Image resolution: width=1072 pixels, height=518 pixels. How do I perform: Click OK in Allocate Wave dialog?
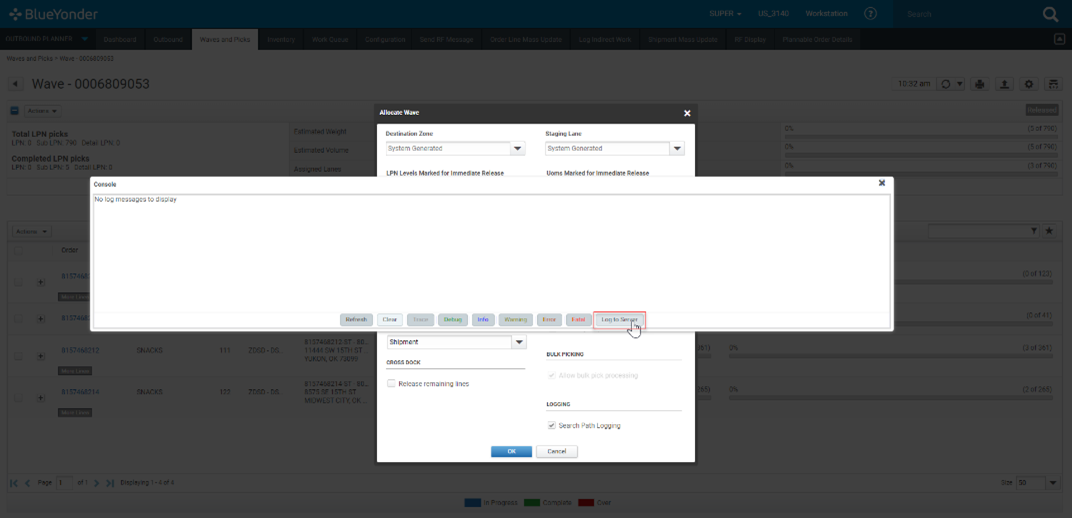click(x=511, y=452)
